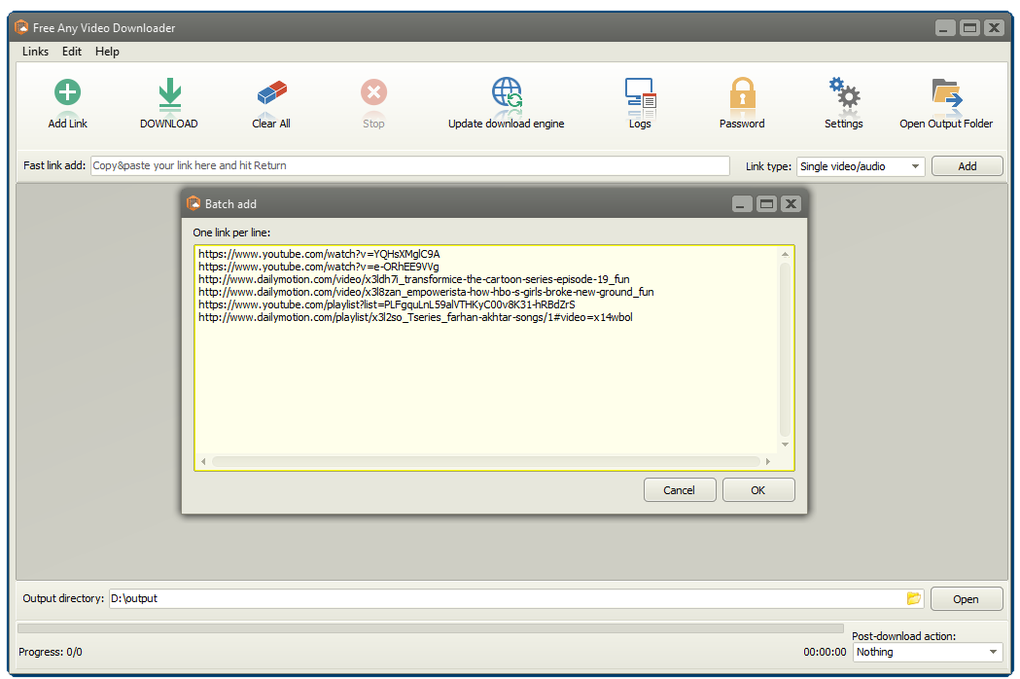The height and width of the screenshot is (679, 1020).
Task: Expand the Link type dropdown
Action: point(915,166)
